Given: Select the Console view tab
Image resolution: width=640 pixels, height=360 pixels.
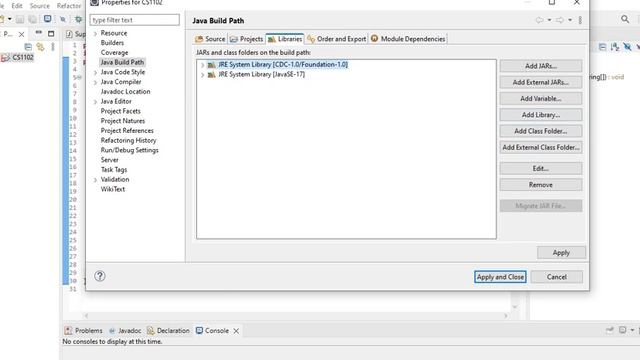Looking at the screenshot, I should 212,330.
